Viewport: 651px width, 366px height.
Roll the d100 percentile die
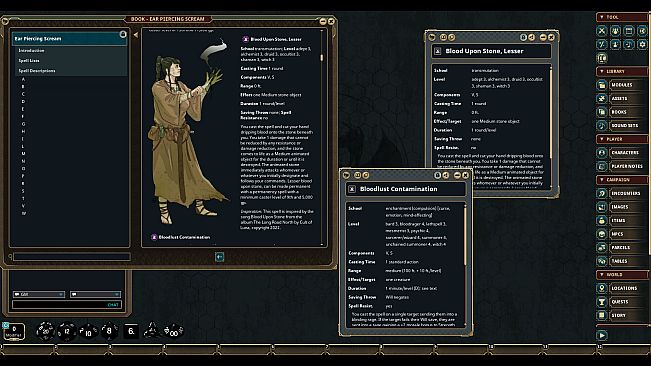coord(173,331)
